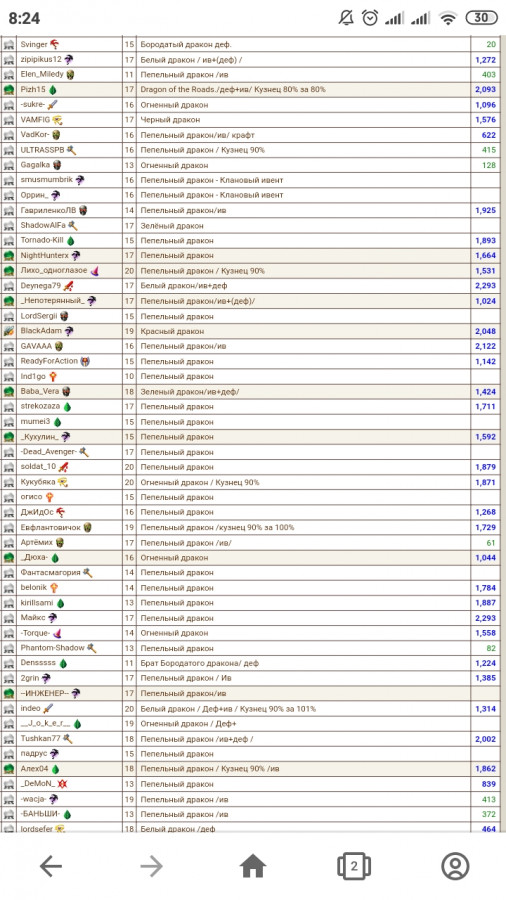
Task: Click the hat icon after -Torque-
Action: click(x=57, y=633)
